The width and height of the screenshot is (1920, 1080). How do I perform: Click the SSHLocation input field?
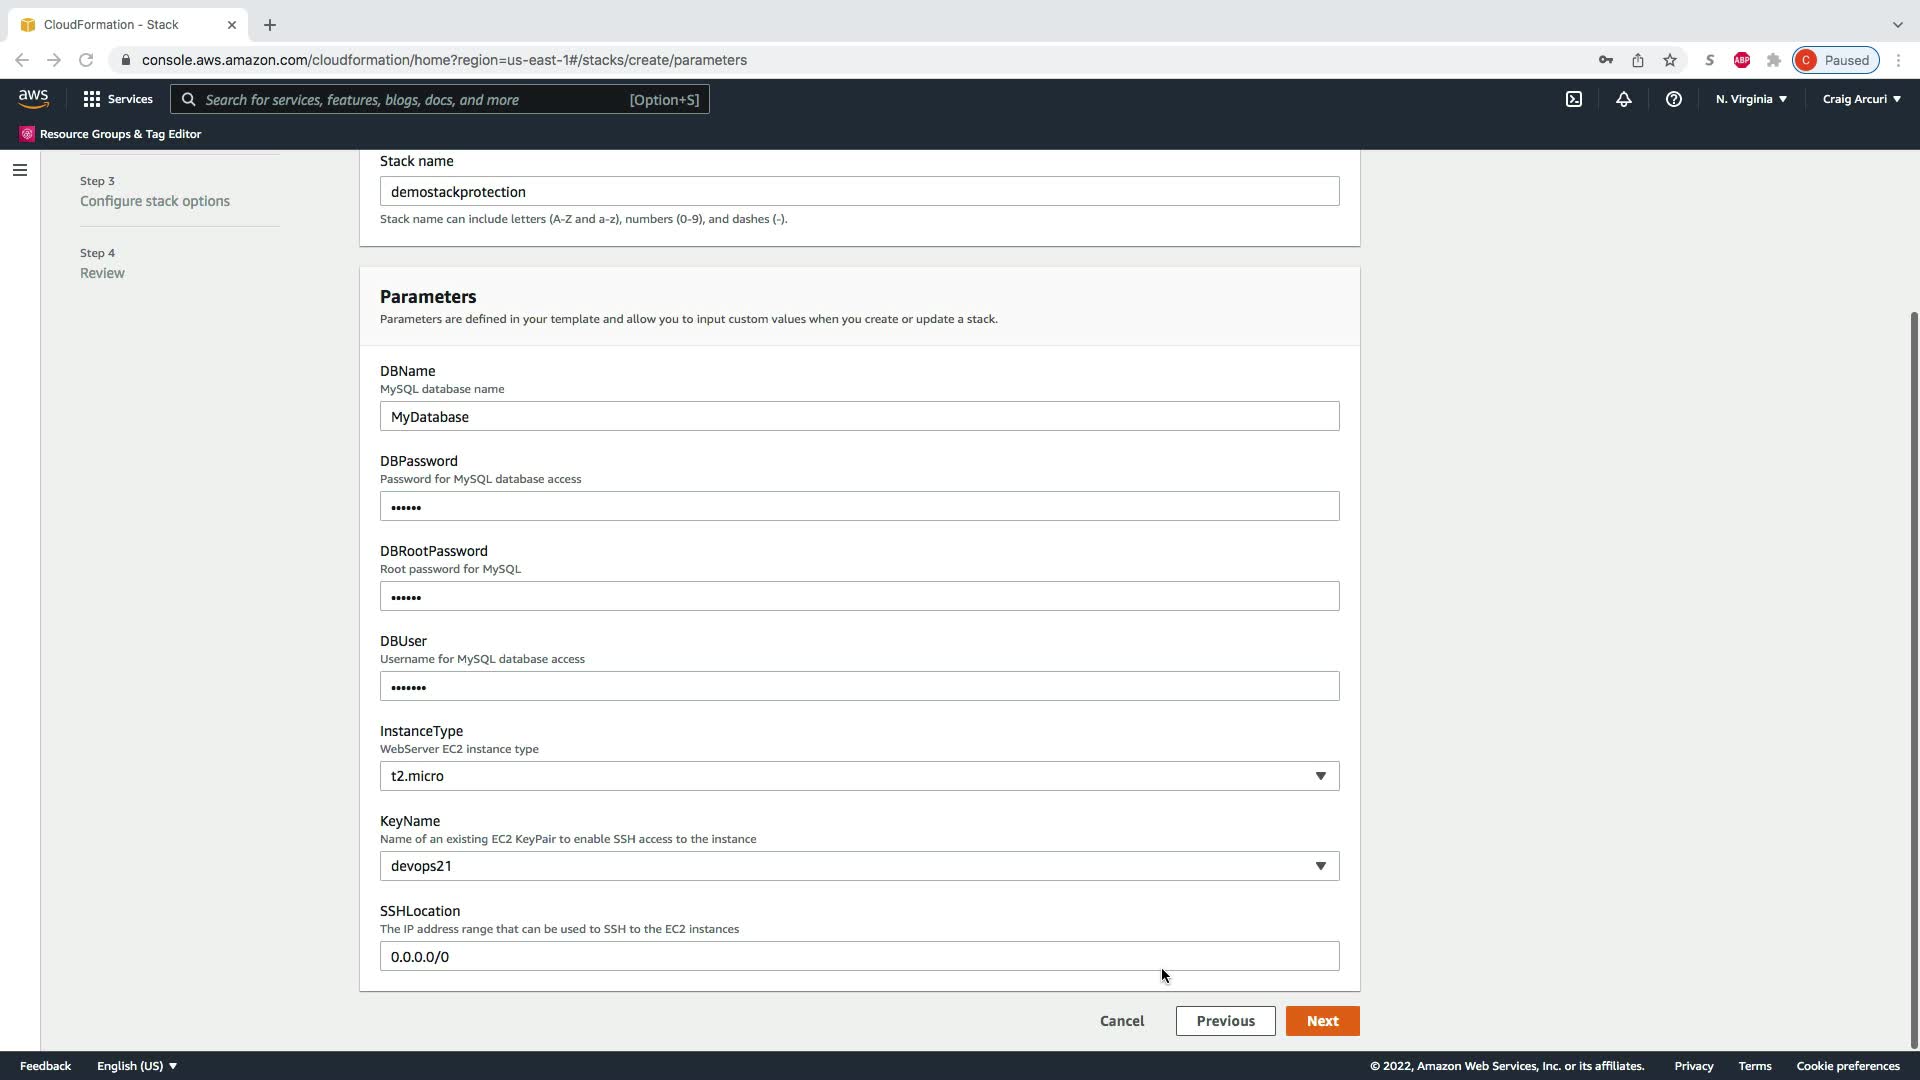click(859, 957)
